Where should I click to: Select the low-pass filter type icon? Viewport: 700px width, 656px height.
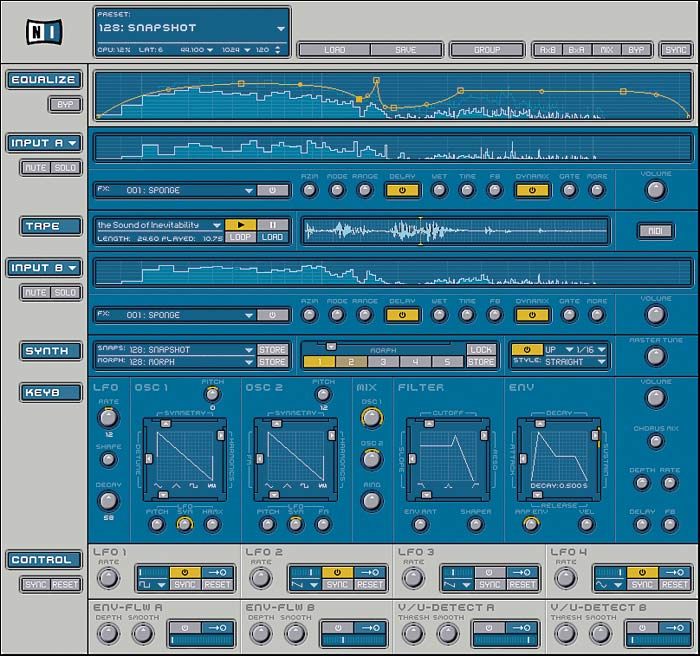[x=421, y=485]
